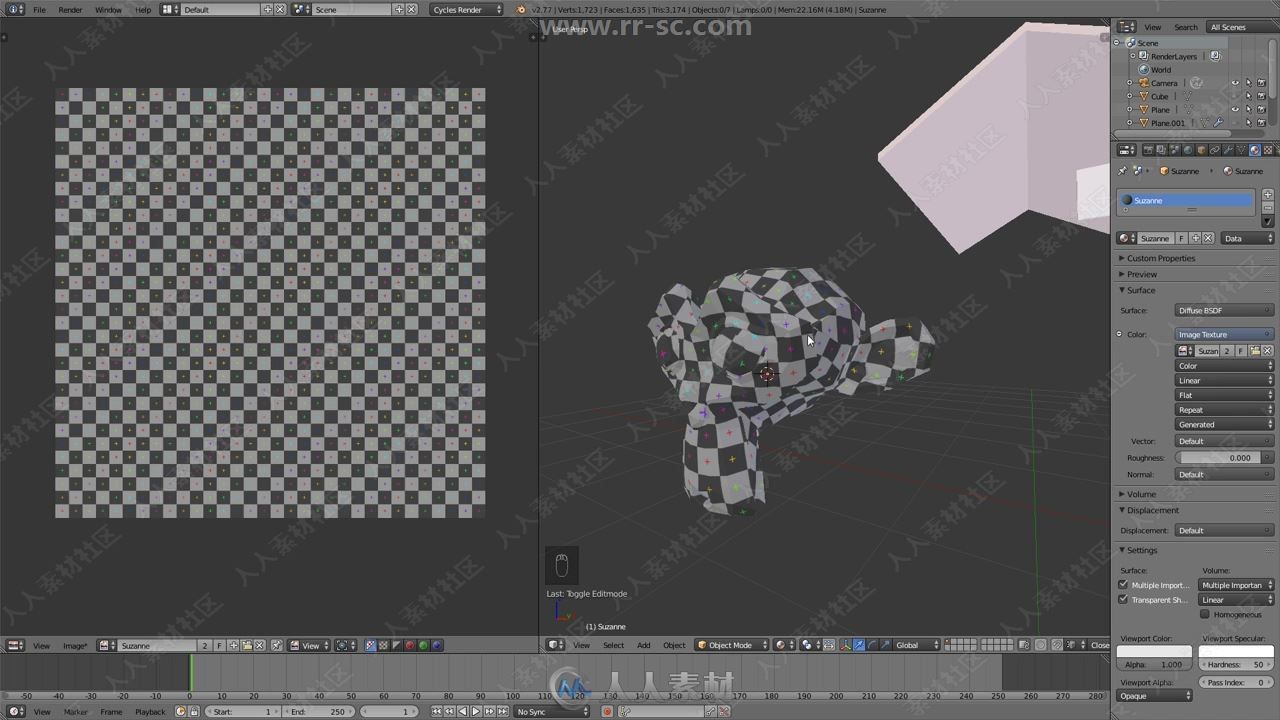The height and width of the screenshot is (720, 1280).
Task: Expand the Camera item in outliner
Action: [x=1129, y=83]
